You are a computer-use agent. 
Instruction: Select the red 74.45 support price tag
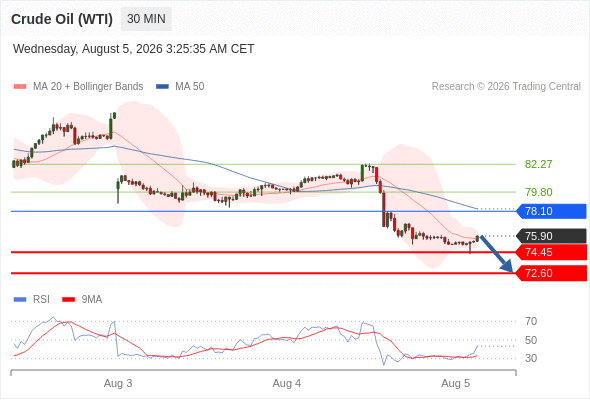point(552,252)
